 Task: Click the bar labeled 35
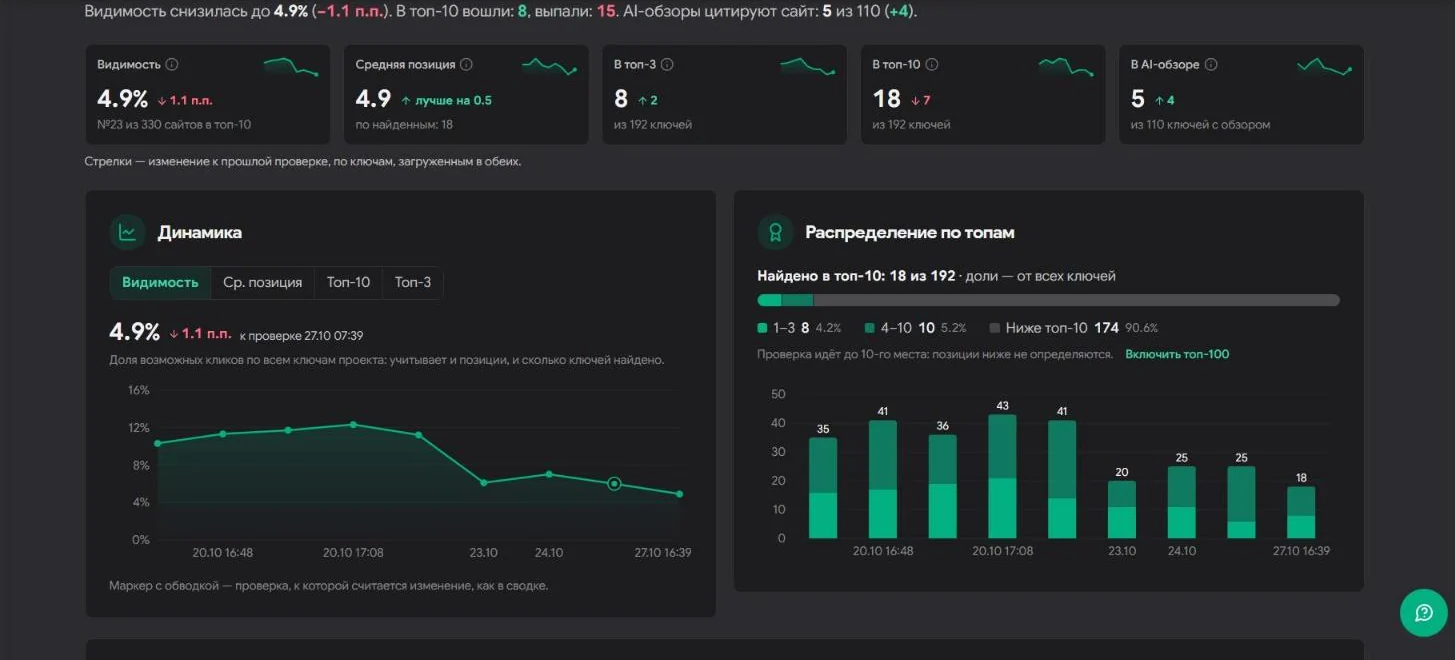823,488
